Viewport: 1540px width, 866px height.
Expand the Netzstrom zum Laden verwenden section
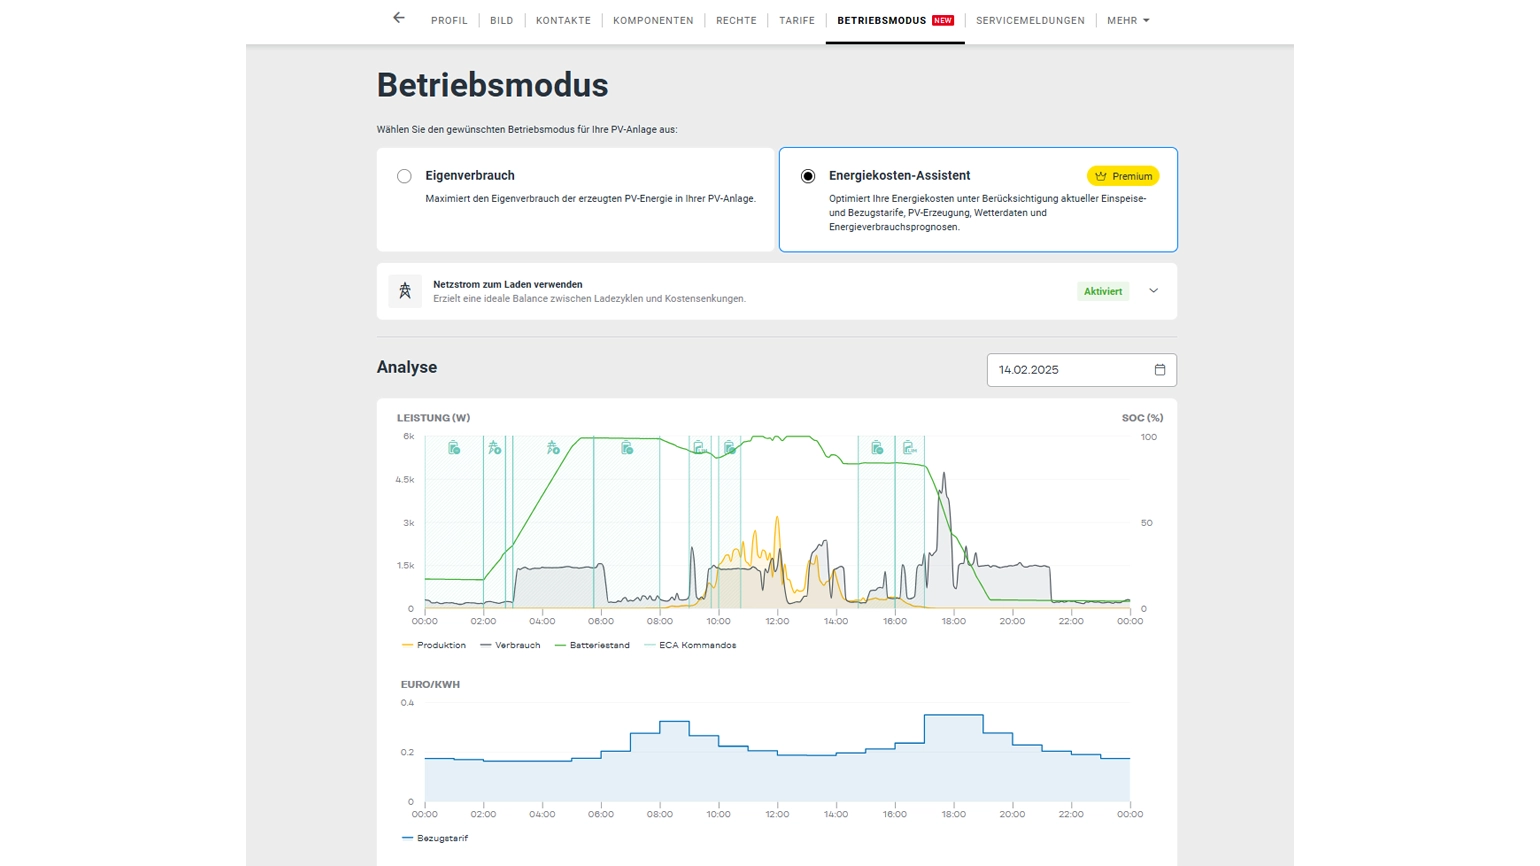click(x=1153, y=291)
